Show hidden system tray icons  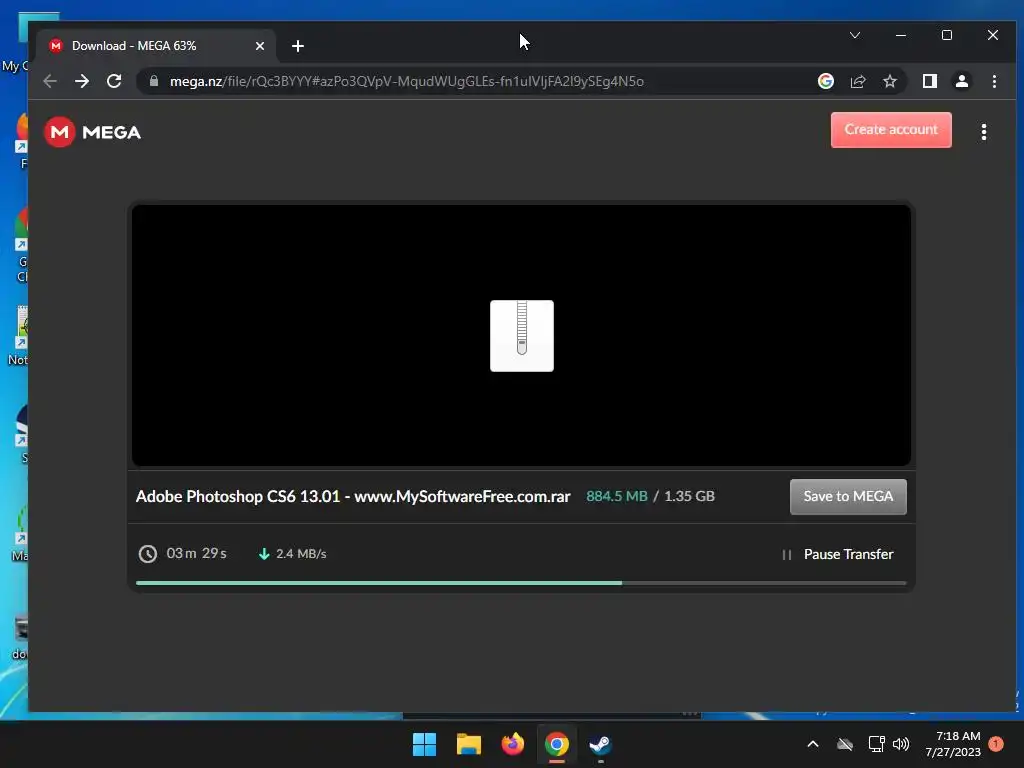tap(813, 744)
